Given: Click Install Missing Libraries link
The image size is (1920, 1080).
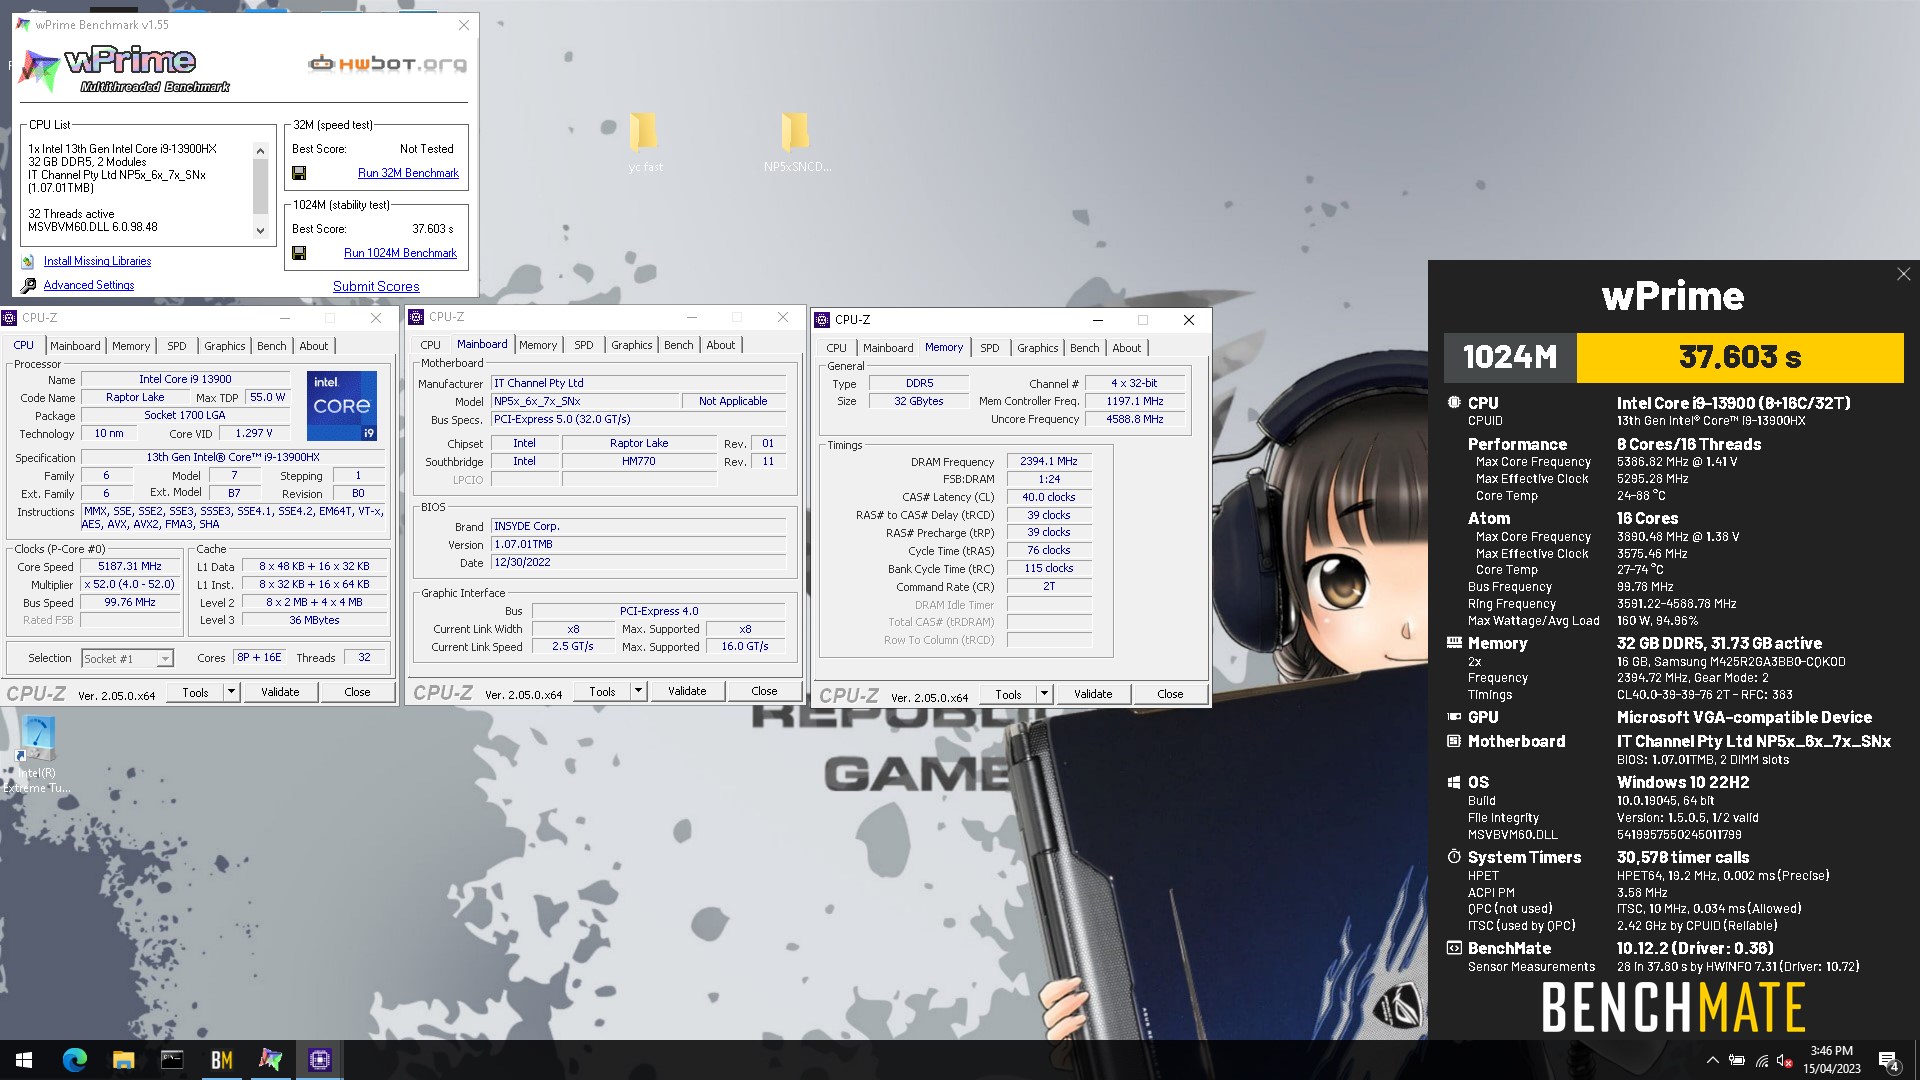Looking at the screenshot, I should [97, 261].
